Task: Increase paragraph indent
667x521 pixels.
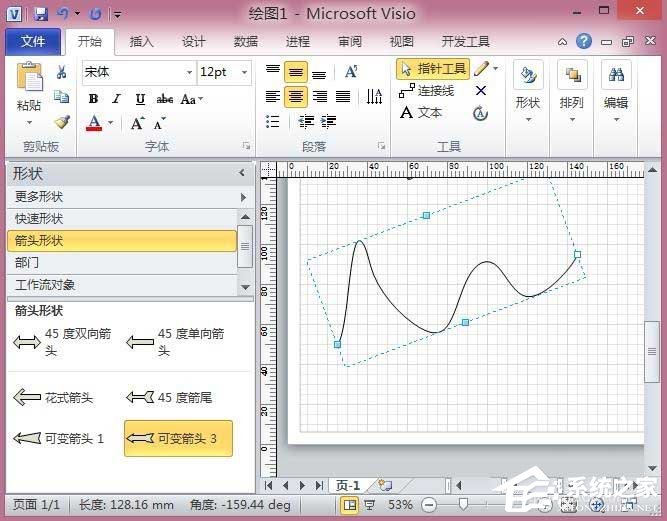Action: pyautogui.click(x=328, y=122)
